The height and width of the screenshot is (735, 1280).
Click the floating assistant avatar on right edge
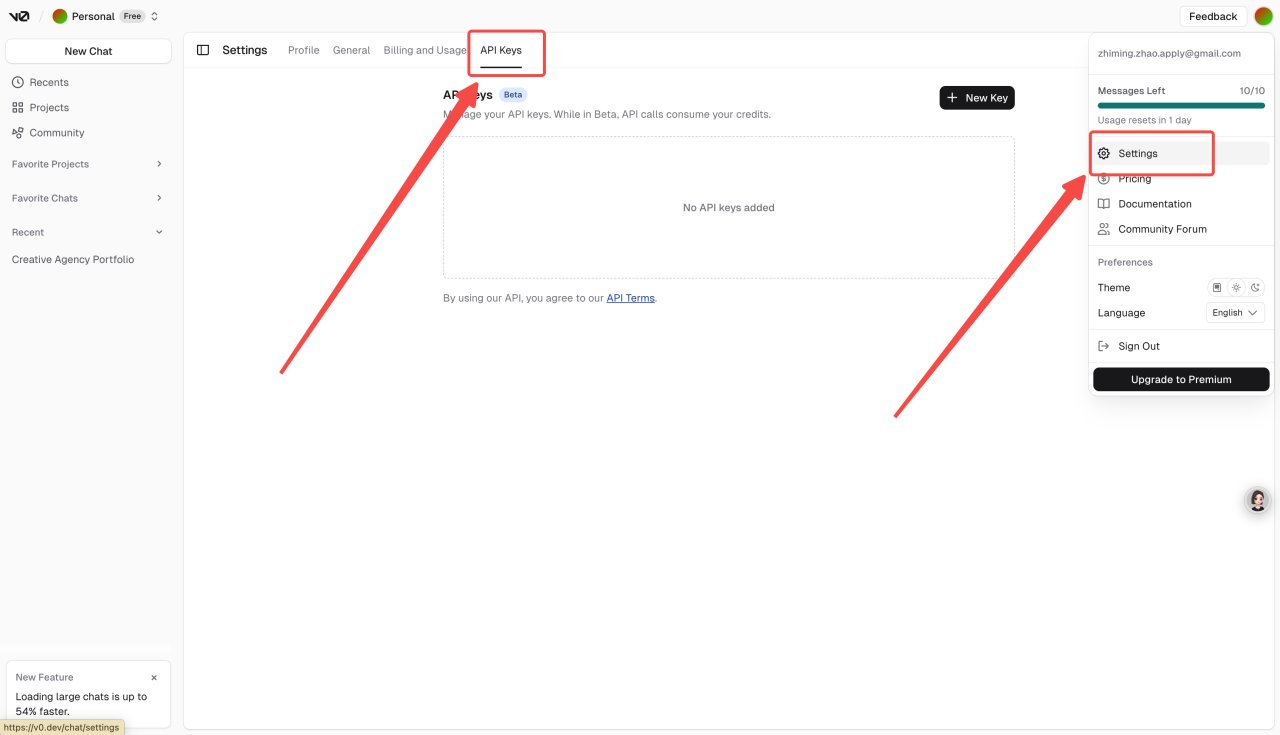(x=1258, y=501)
